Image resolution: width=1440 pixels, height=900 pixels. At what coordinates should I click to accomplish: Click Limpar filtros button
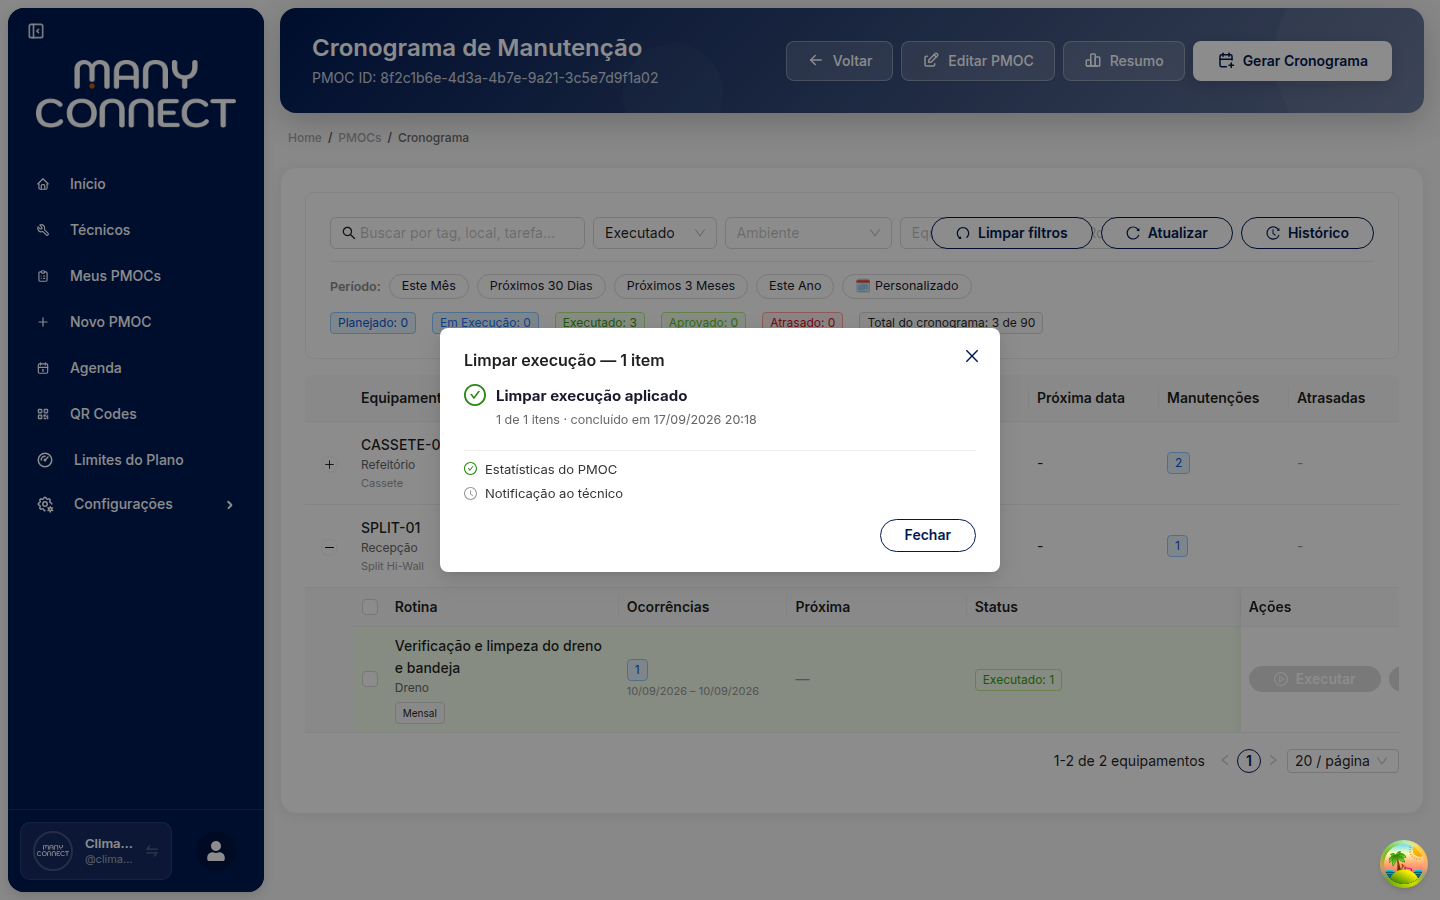tap(1012, 233)
